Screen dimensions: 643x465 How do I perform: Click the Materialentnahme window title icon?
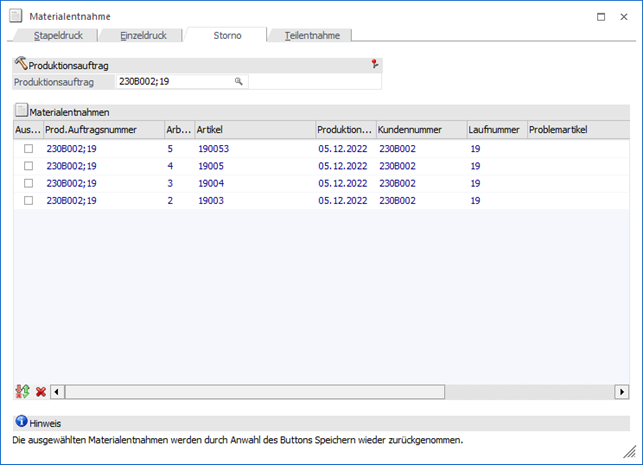coord(15,16)
